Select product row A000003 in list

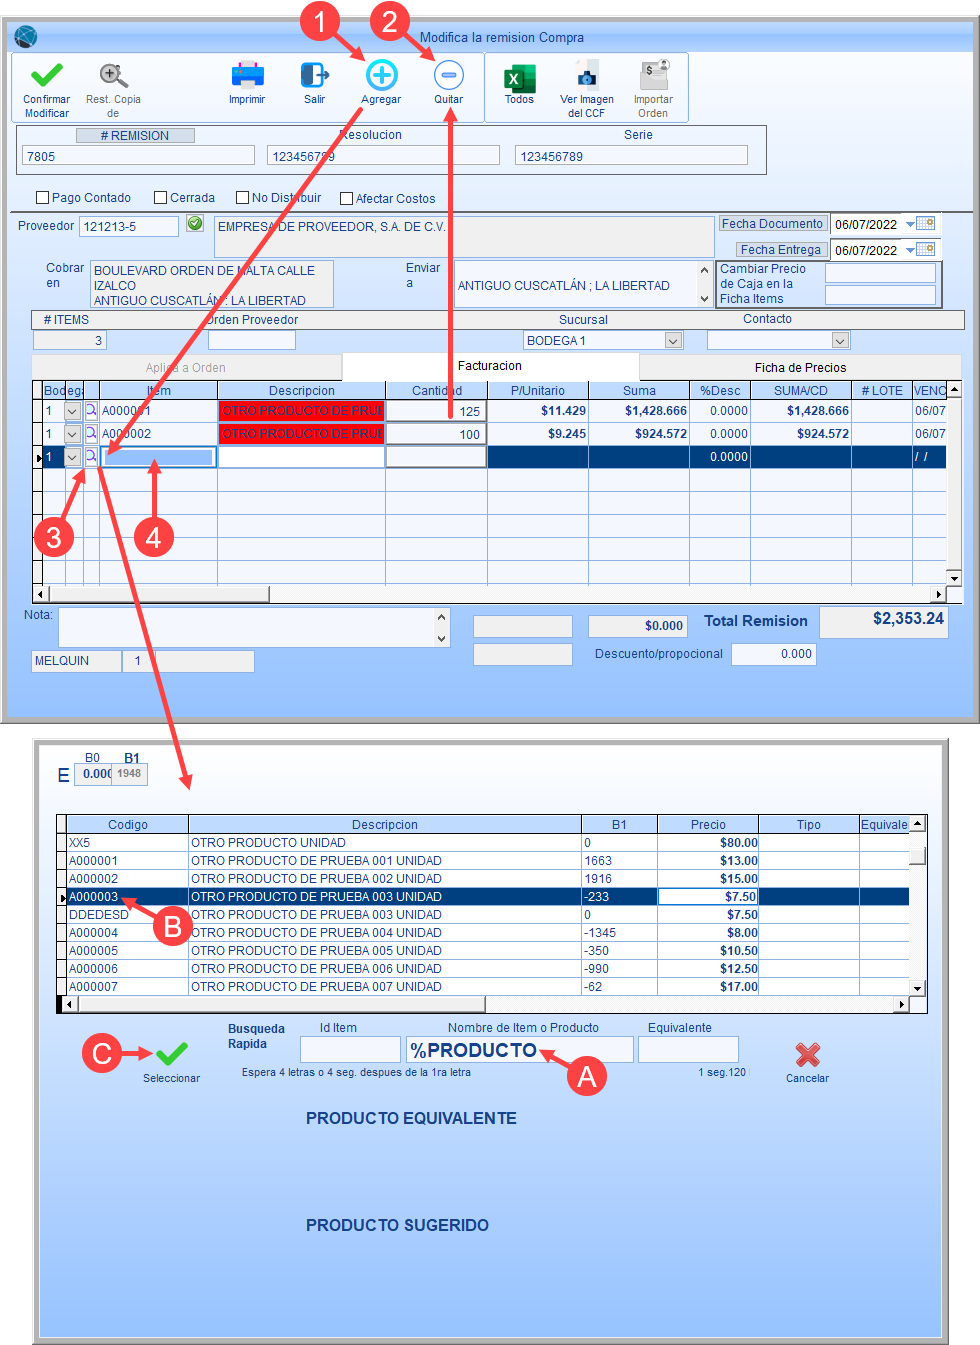point(488,897)
